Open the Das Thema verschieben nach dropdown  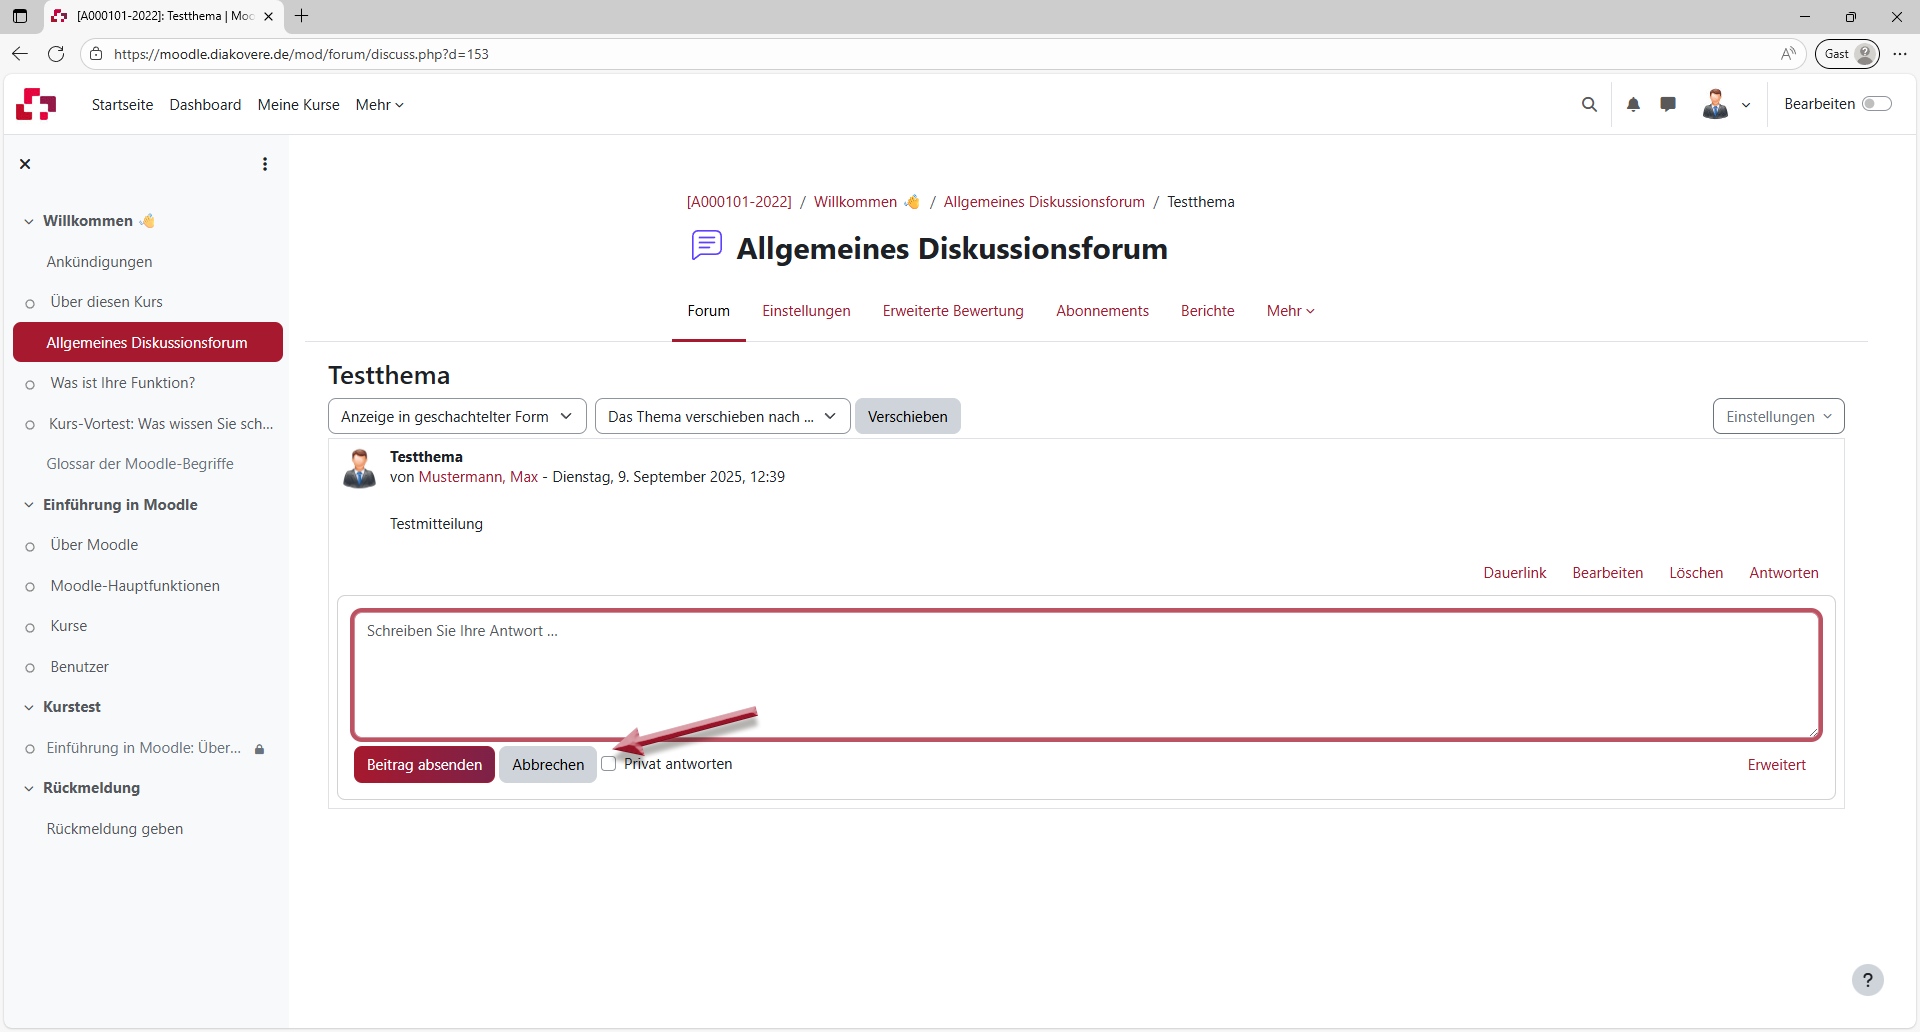point(722,416)
